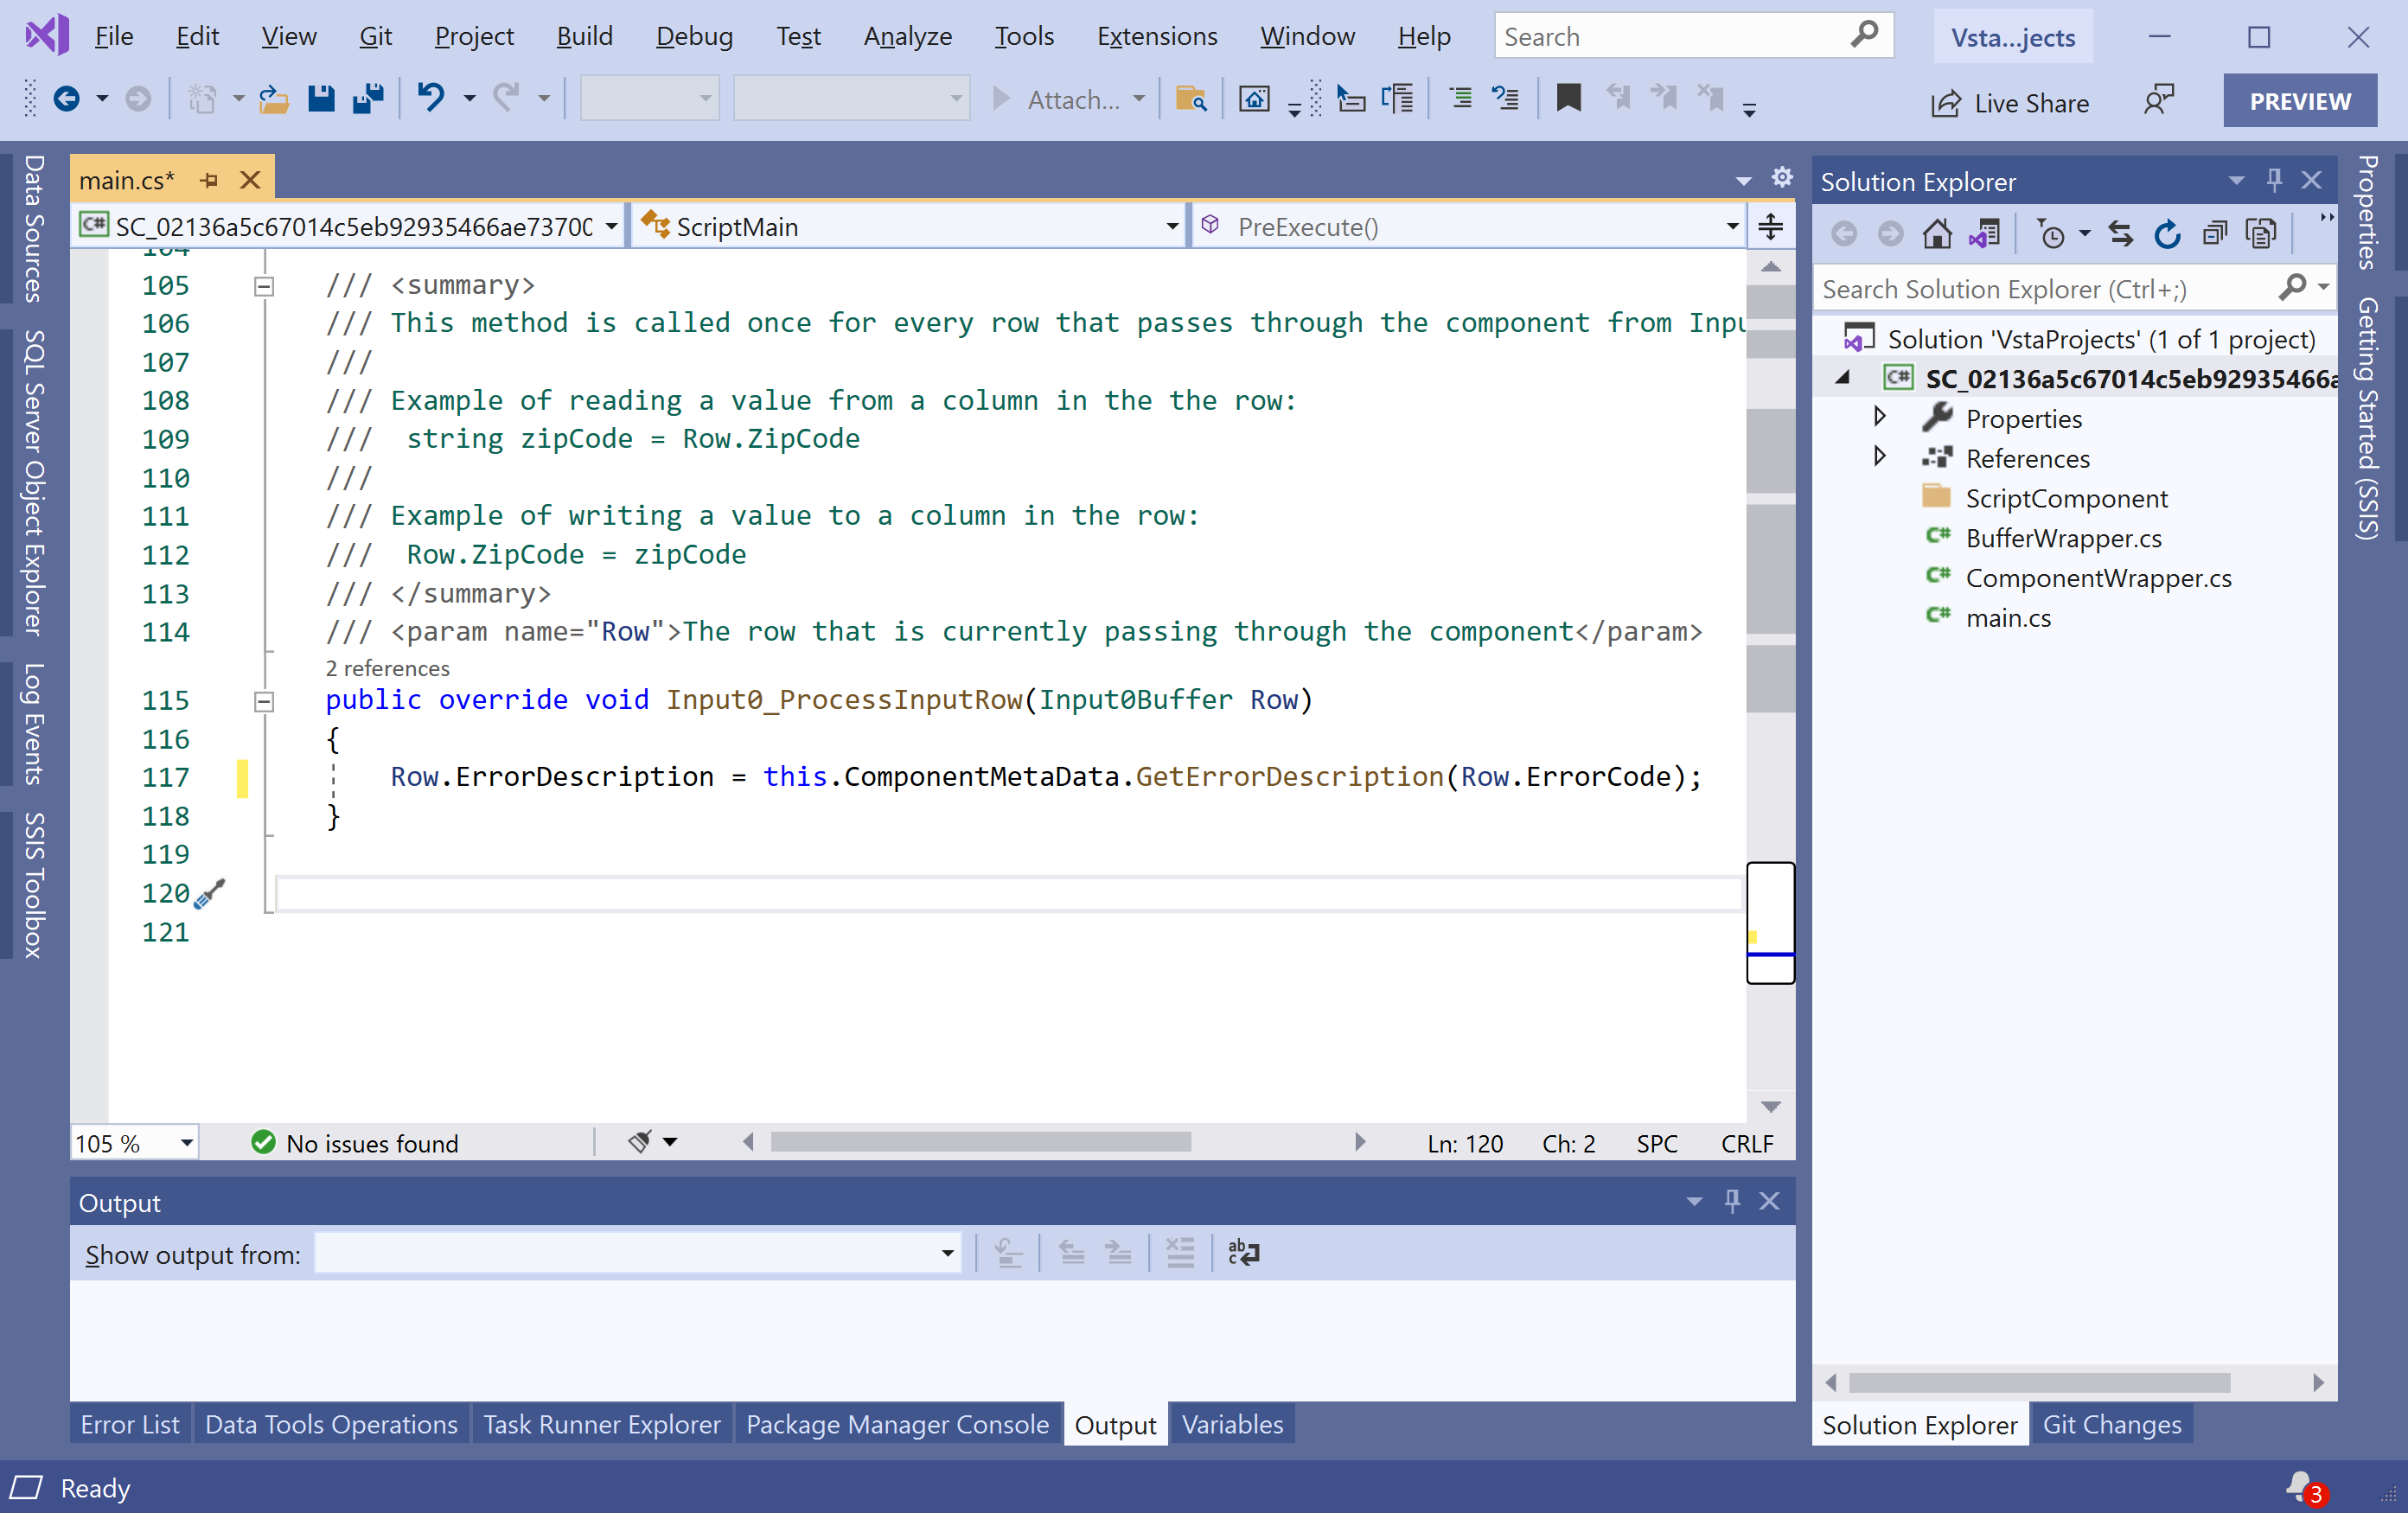Click the Open File folder icon

[x=273, y=99]
